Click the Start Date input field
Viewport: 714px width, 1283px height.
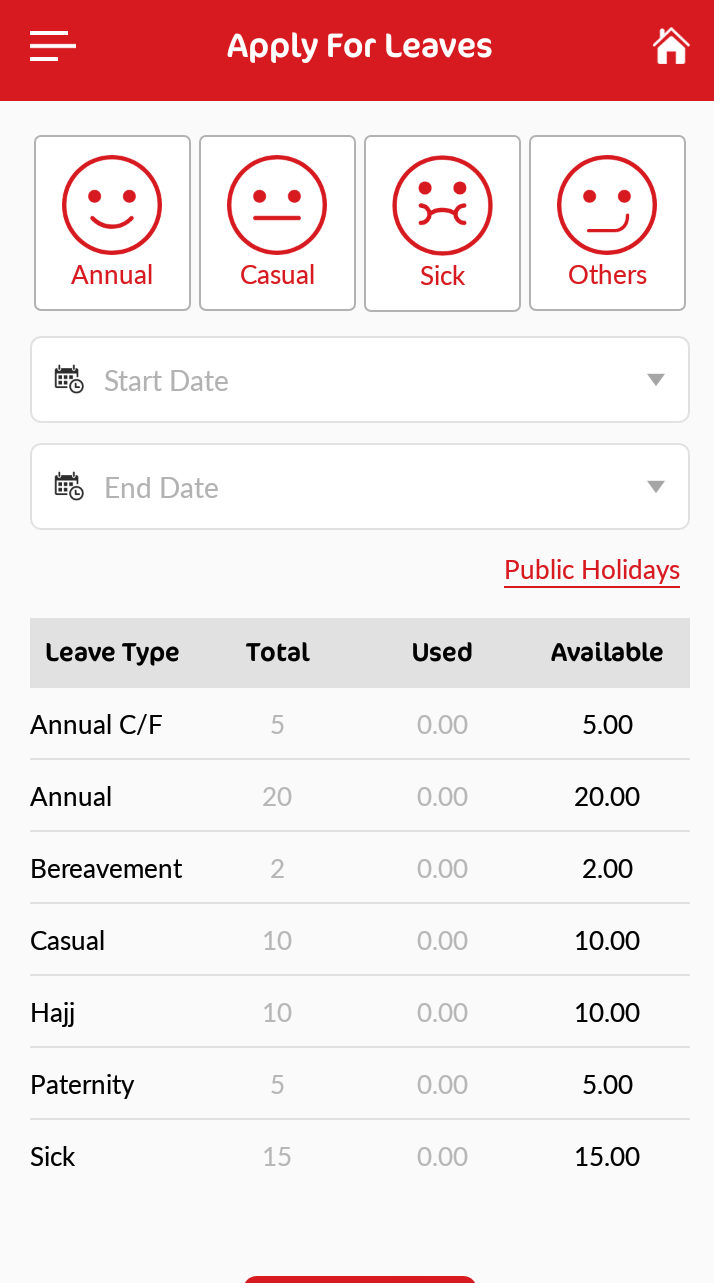pyautogui.click(x=360, y=380)
